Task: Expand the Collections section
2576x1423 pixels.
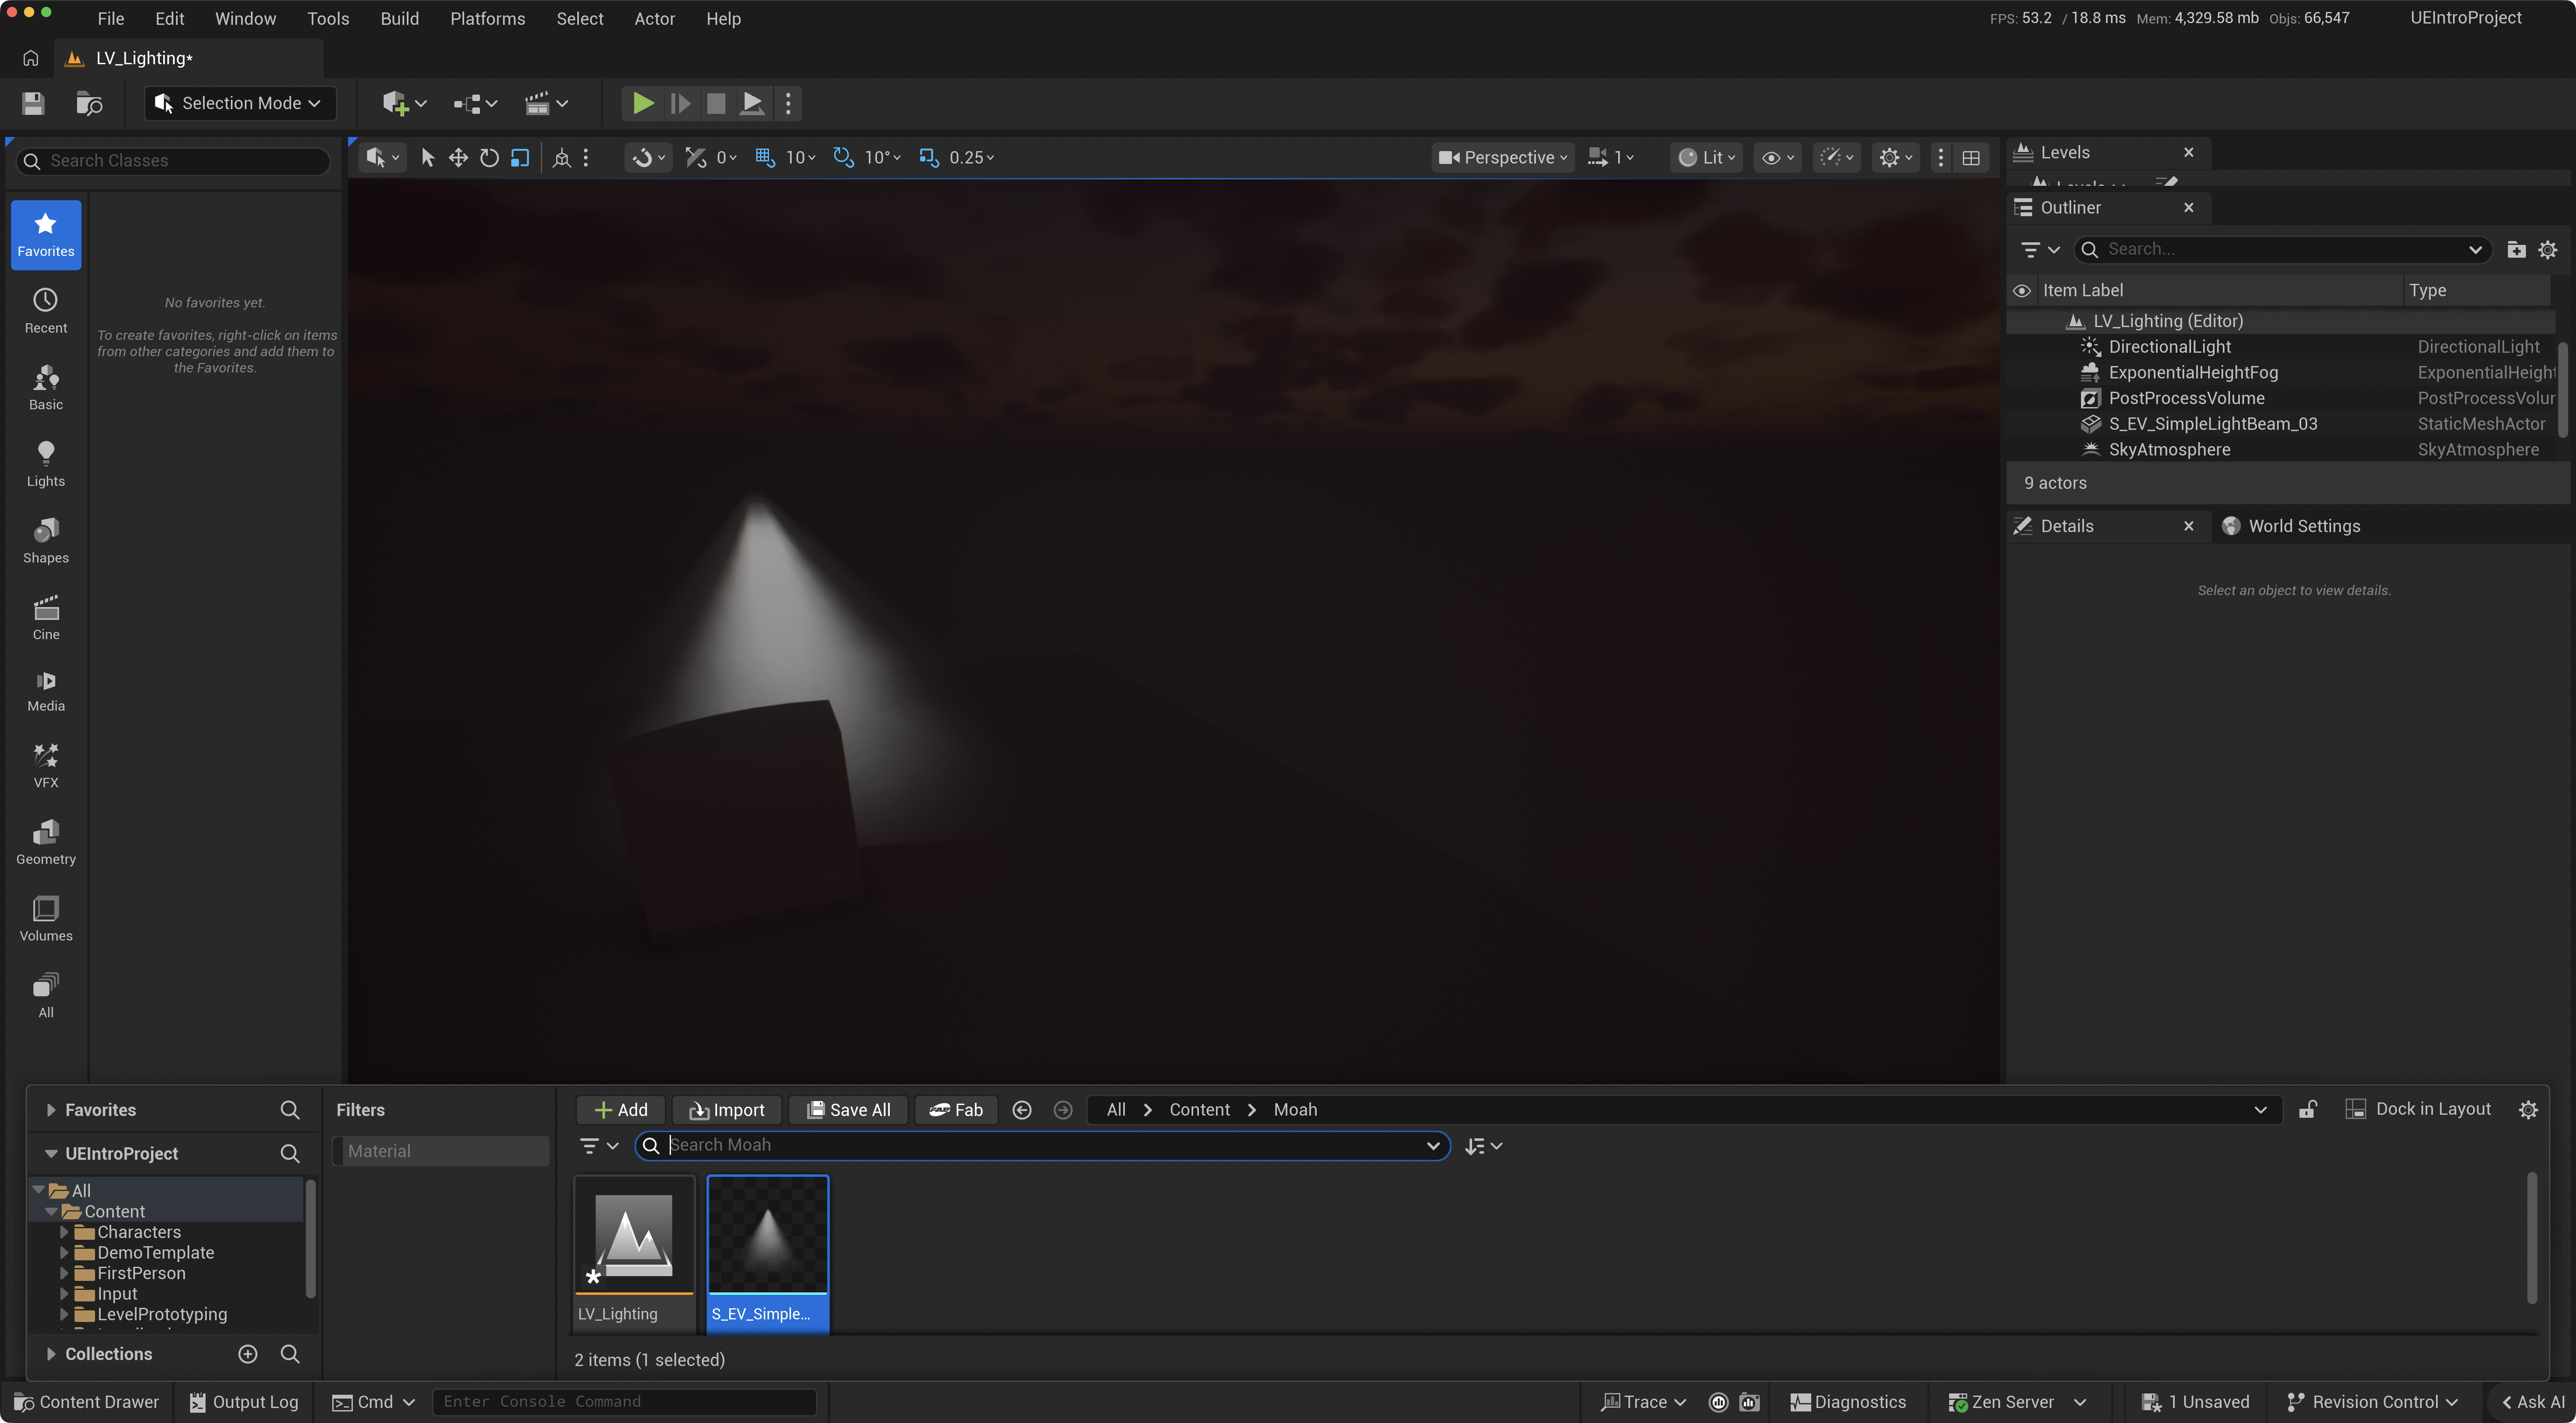Action: click(51, 1354)
